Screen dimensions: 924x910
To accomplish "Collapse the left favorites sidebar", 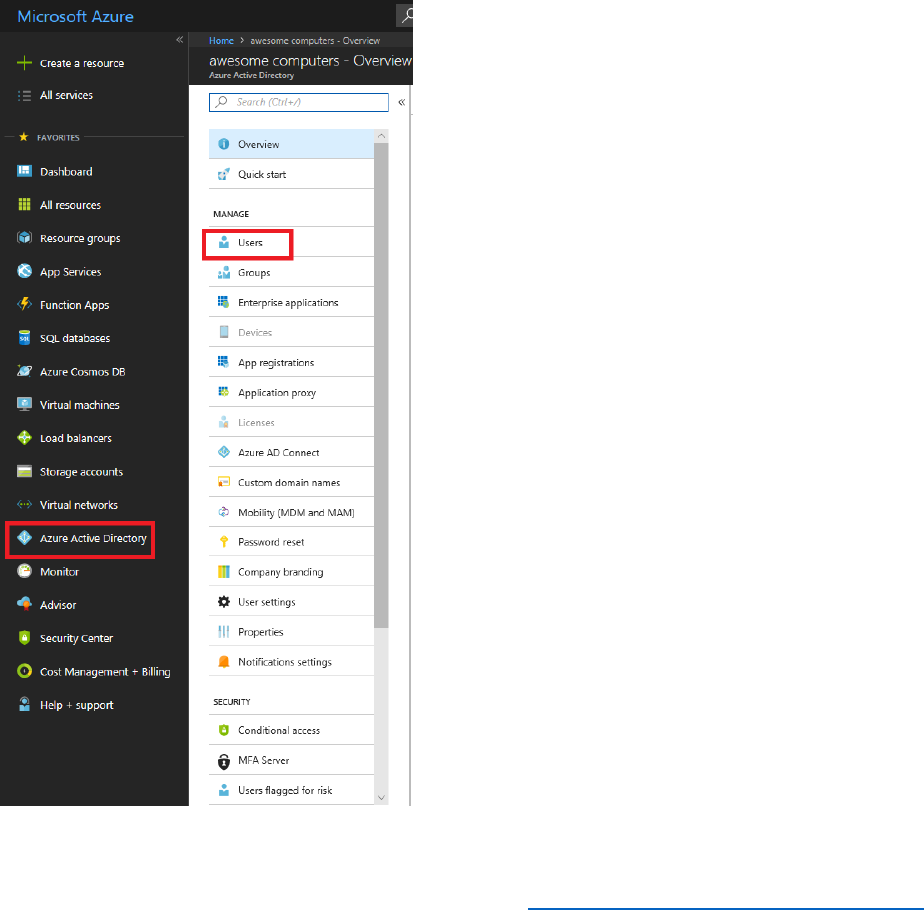I will pos(179,39).
